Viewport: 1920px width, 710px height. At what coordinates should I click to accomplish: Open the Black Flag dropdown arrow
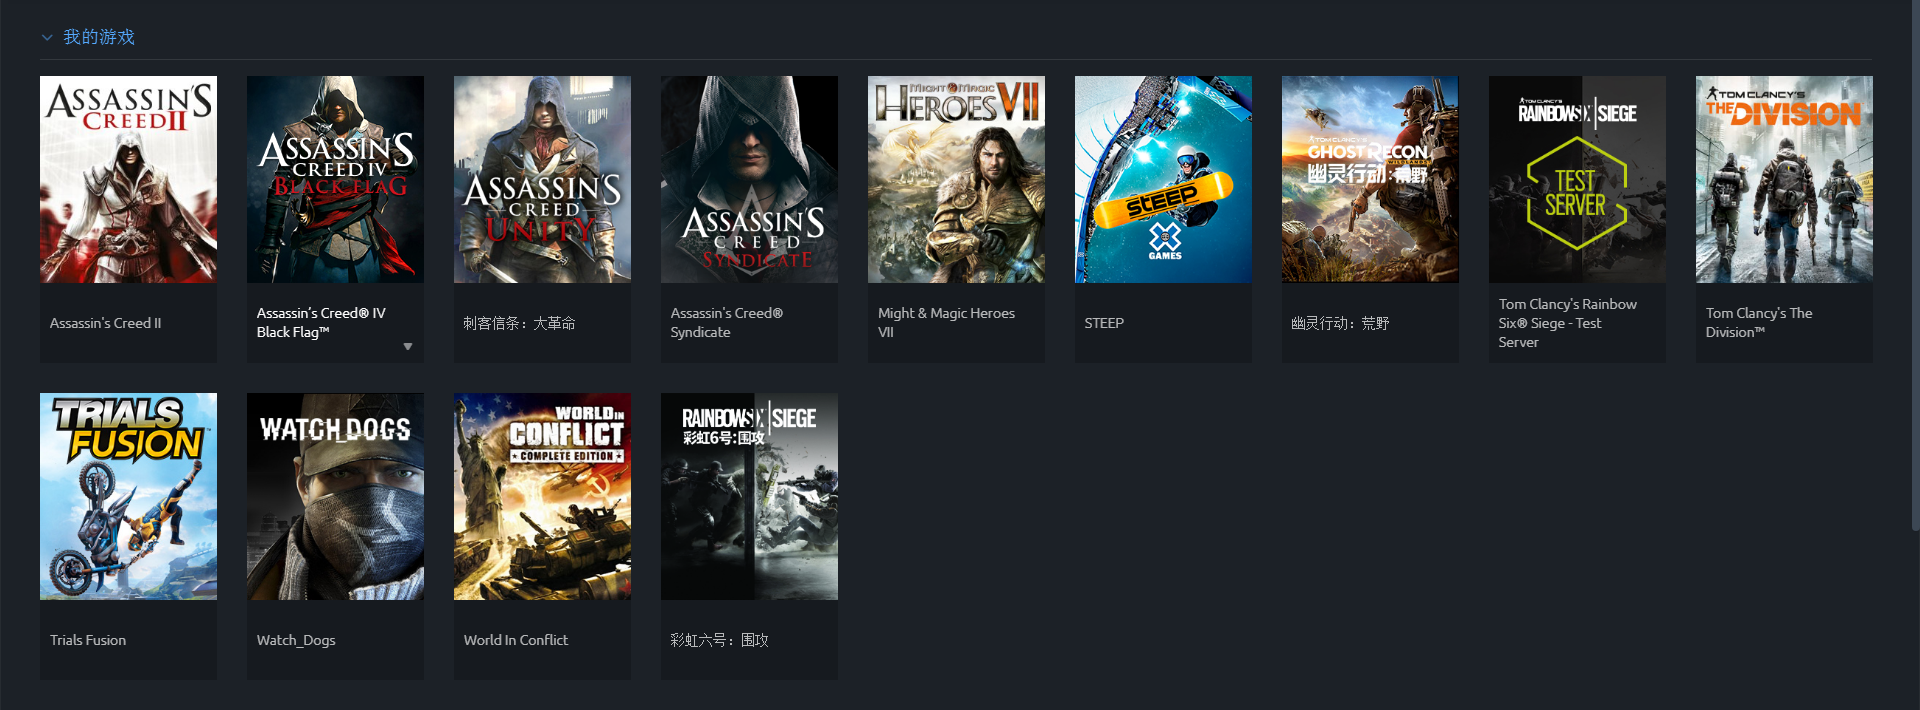pos(408,347)
